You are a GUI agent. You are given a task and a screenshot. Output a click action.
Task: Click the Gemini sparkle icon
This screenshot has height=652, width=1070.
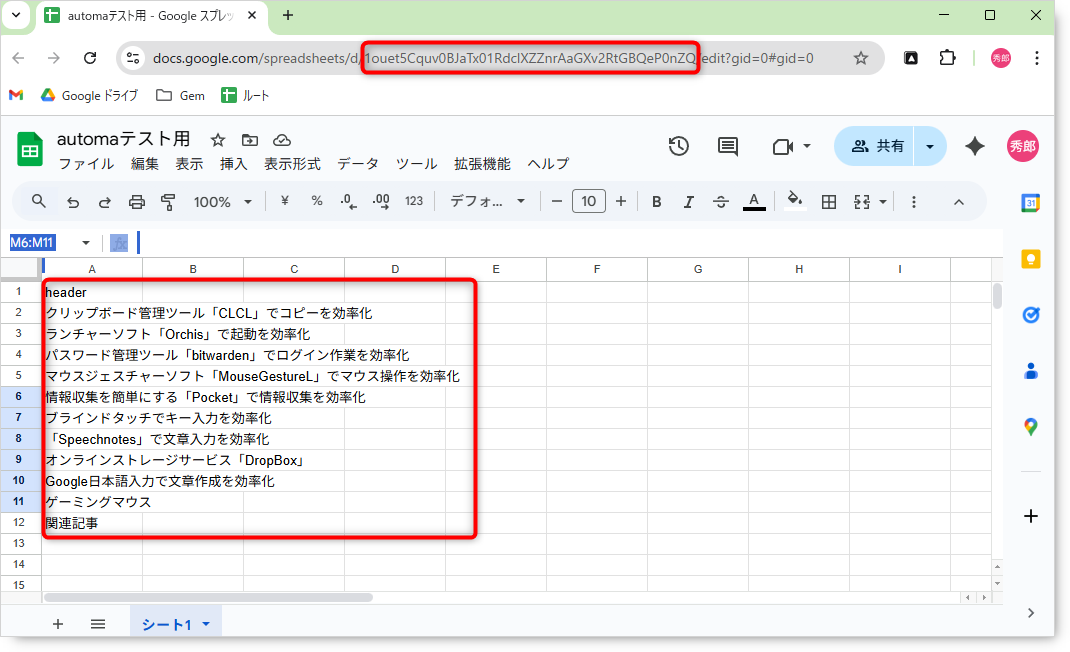(x=975, y=146)
